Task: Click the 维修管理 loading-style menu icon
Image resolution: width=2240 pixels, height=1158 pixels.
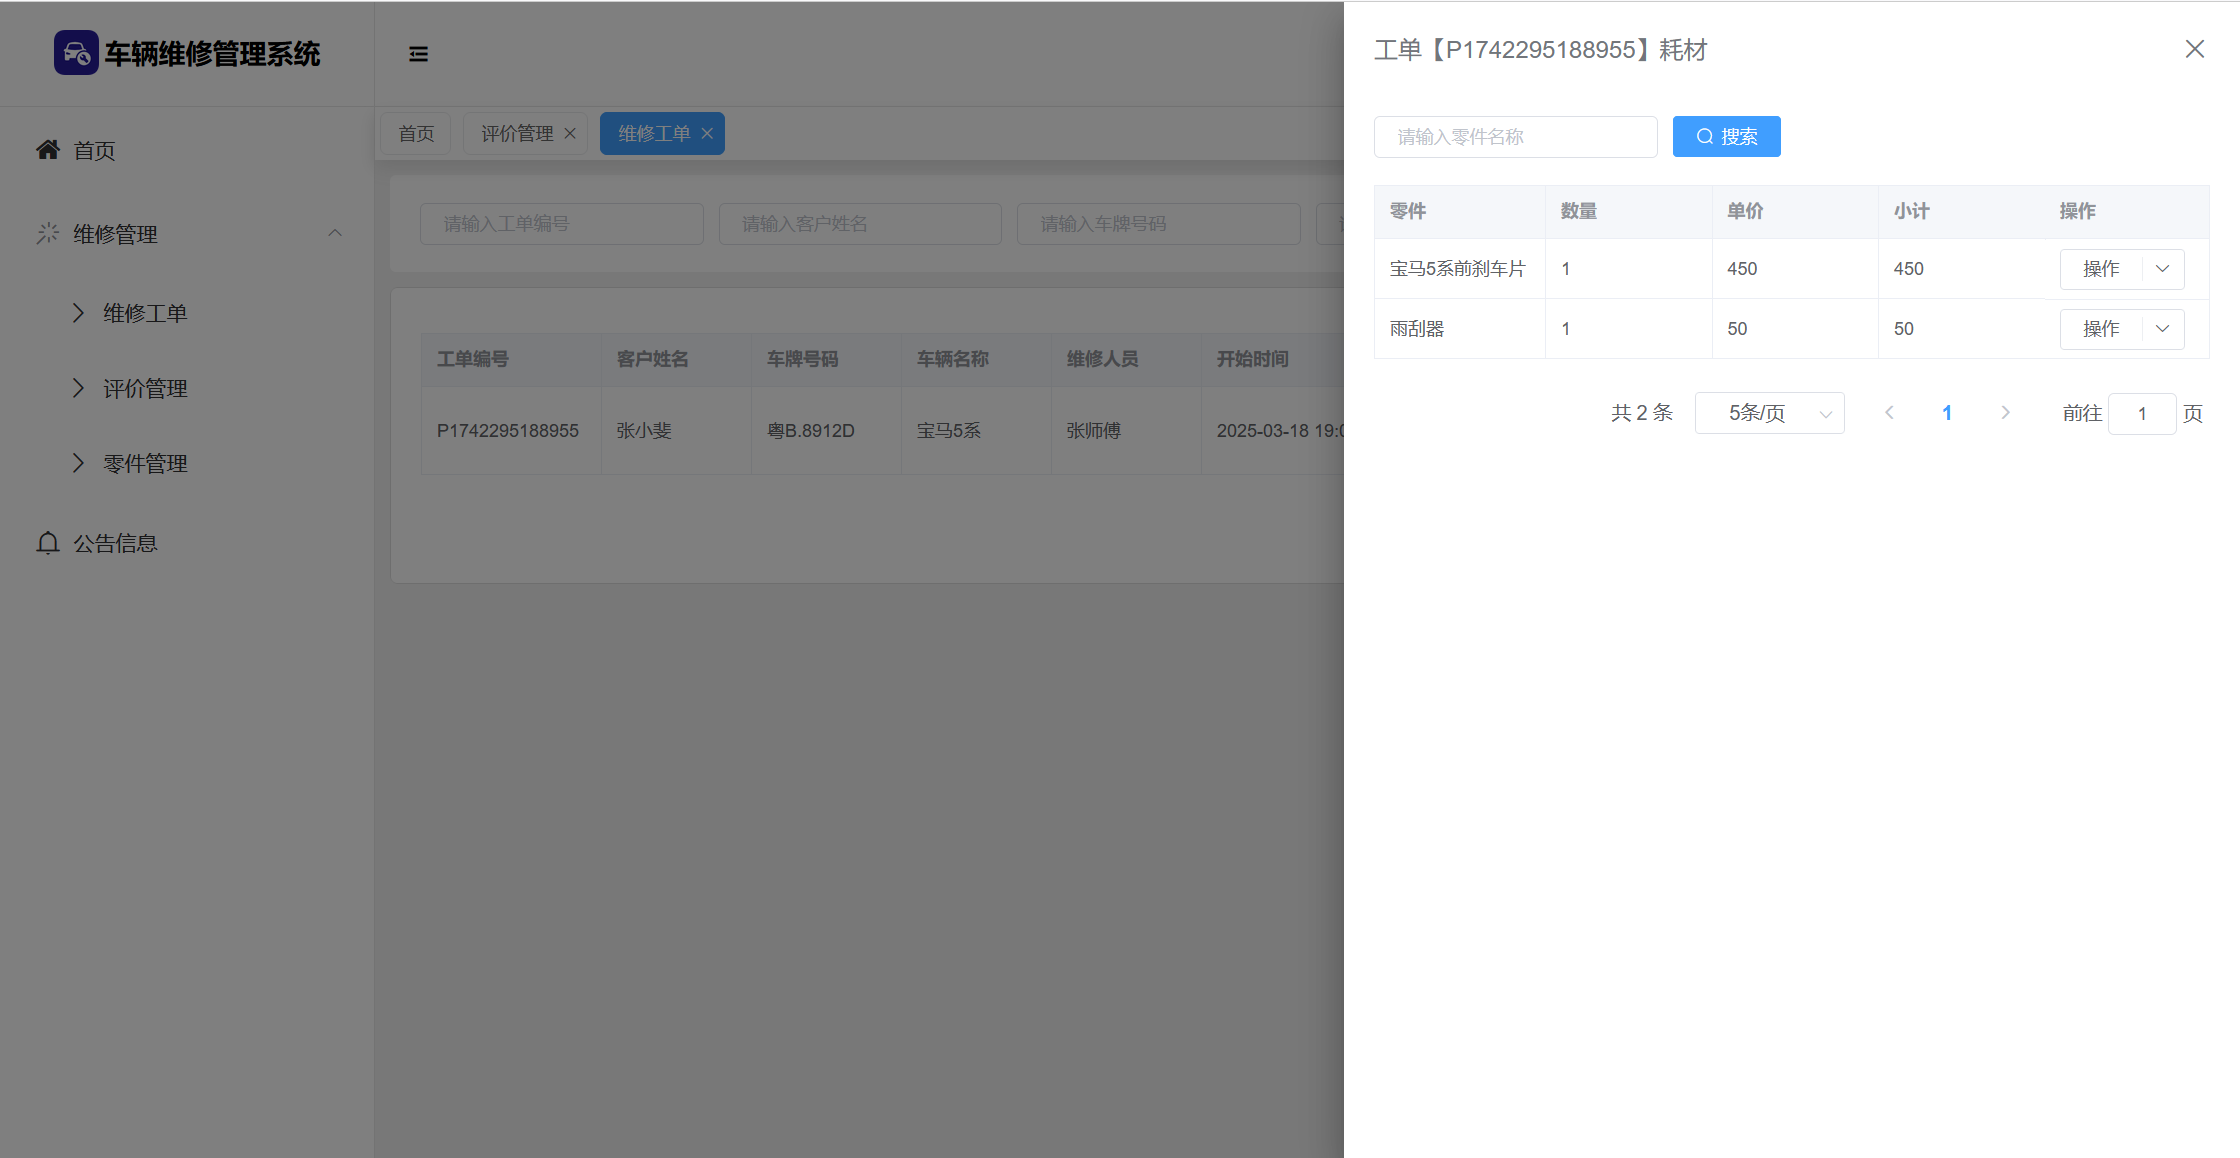Action: 48,234
